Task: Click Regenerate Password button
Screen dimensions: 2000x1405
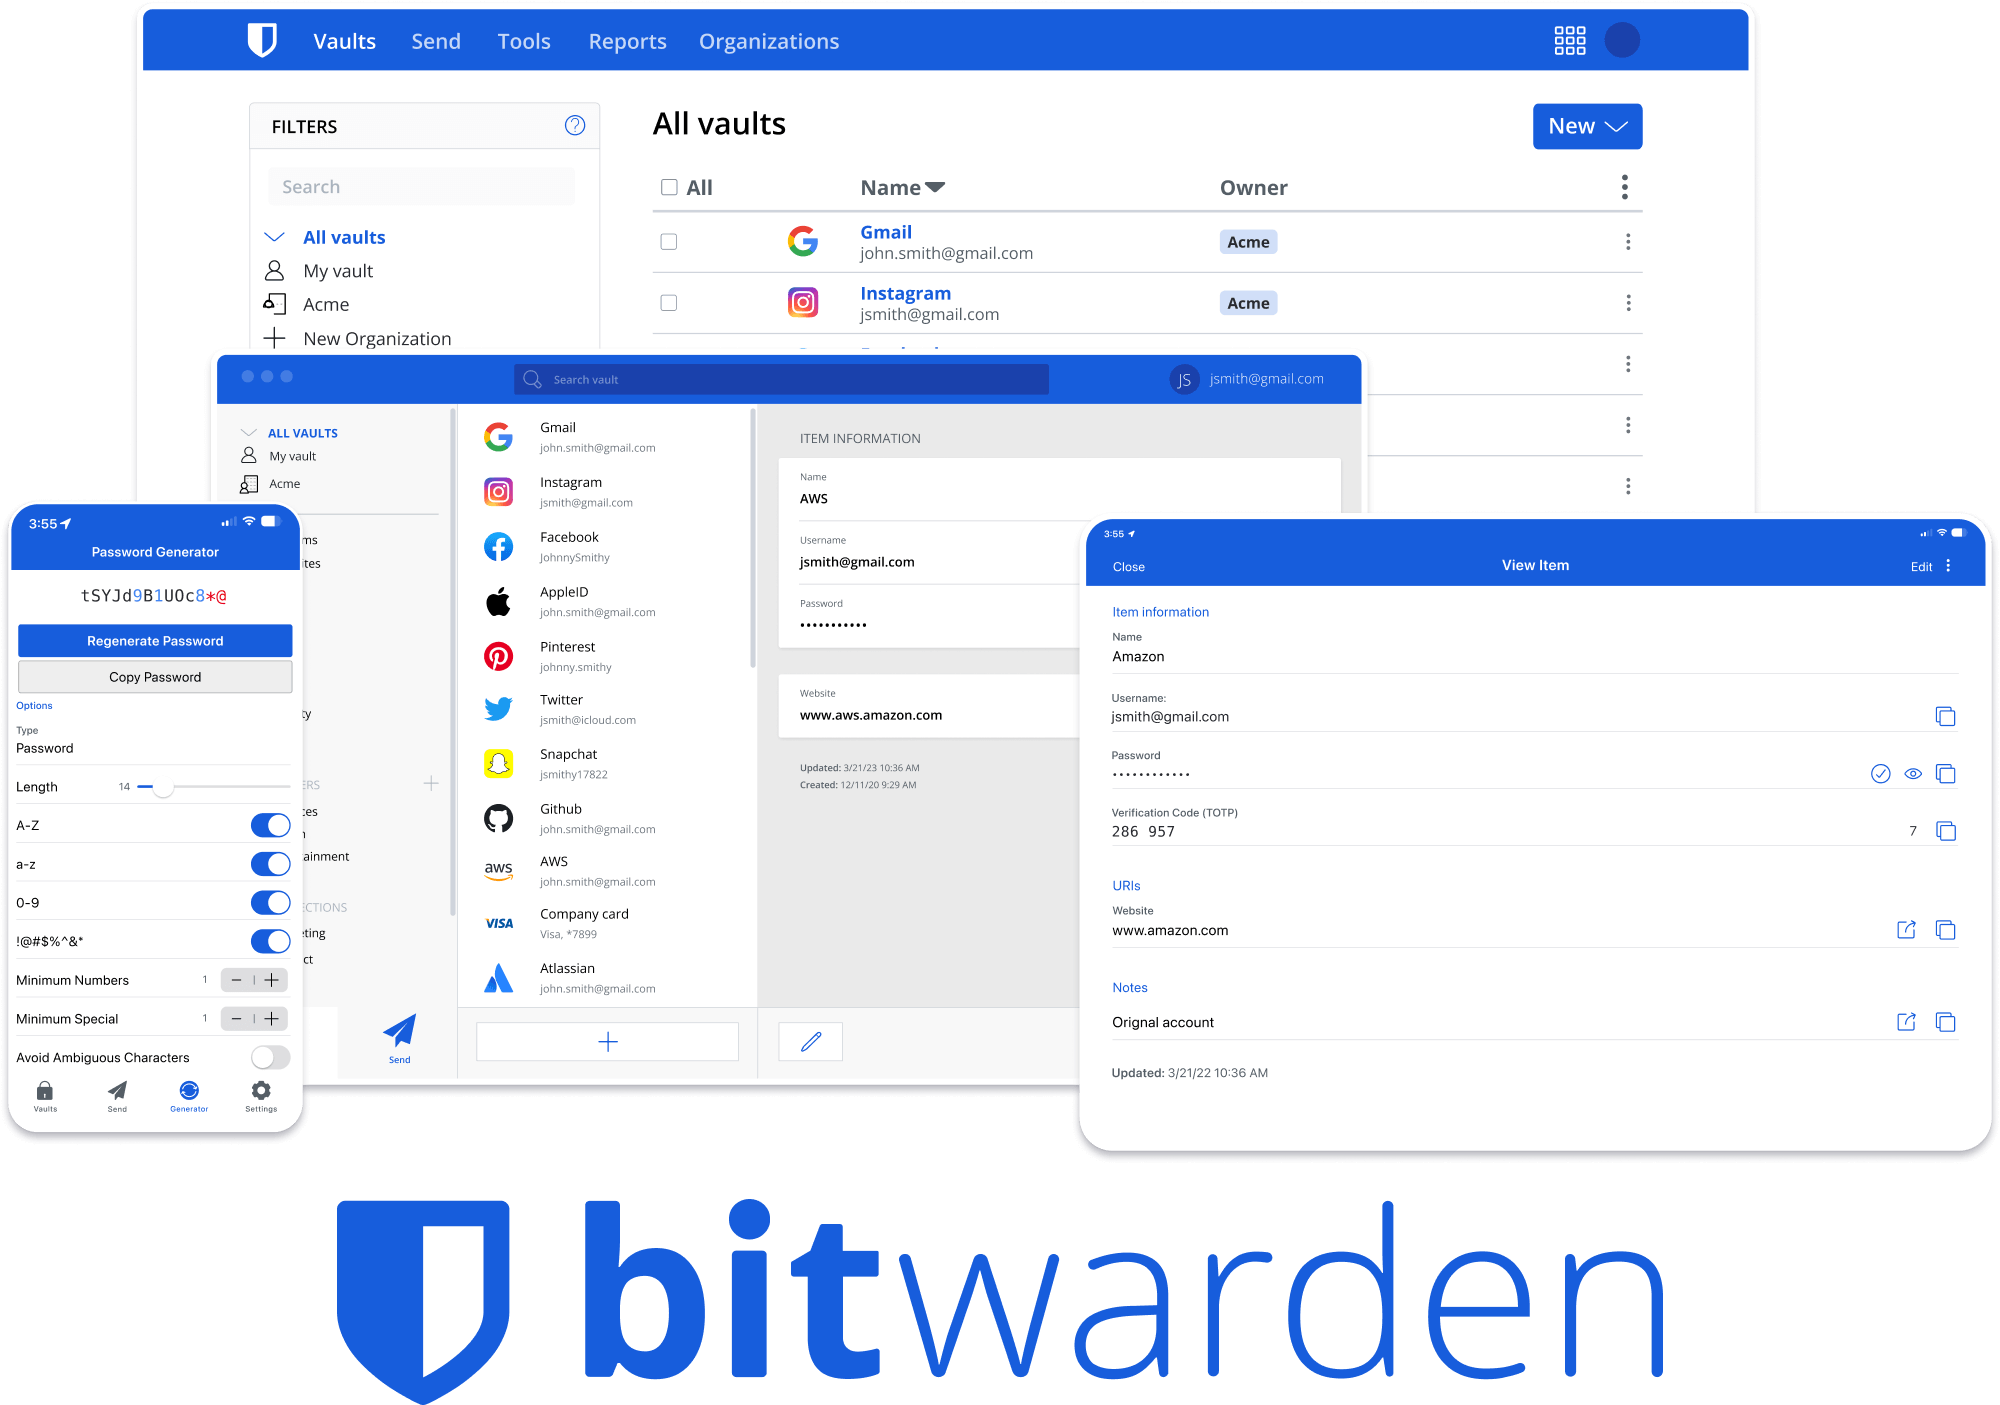Action: point(153,640)
